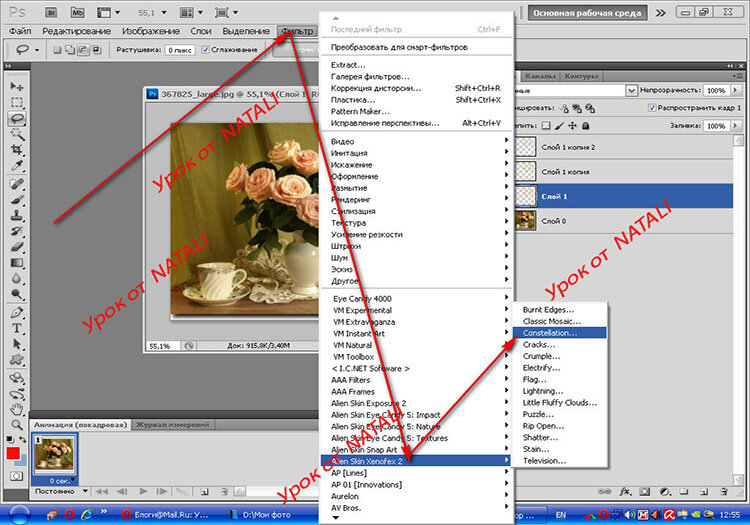Go to first animation frame
Viewport: 750px width, 525px height.
tap(101, 491)
